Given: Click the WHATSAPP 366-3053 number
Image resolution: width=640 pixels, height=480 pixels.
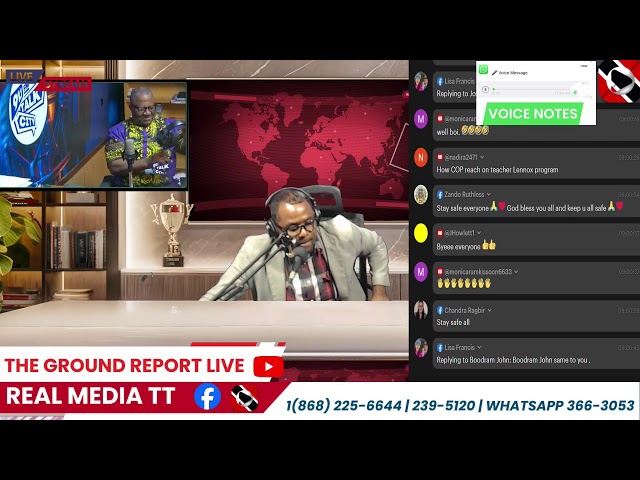Looking at the screenshot, I should [560, 406].
